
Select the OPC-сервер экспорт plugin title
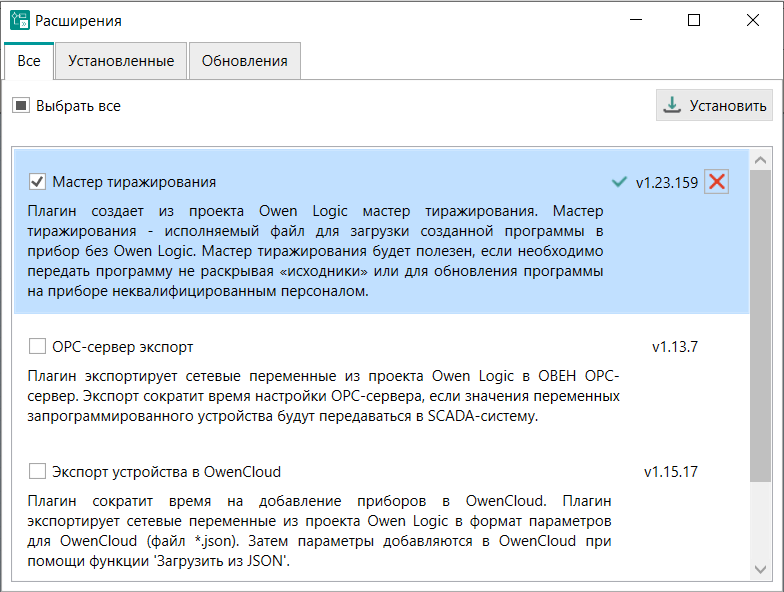click(x=123, y=347)
